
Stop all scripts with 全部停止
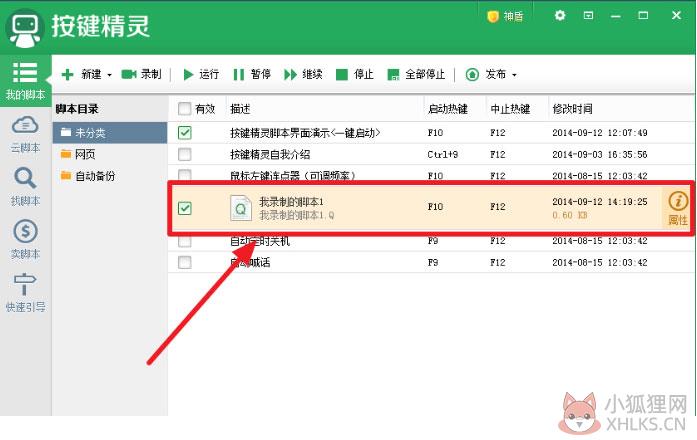click(416, 74)
